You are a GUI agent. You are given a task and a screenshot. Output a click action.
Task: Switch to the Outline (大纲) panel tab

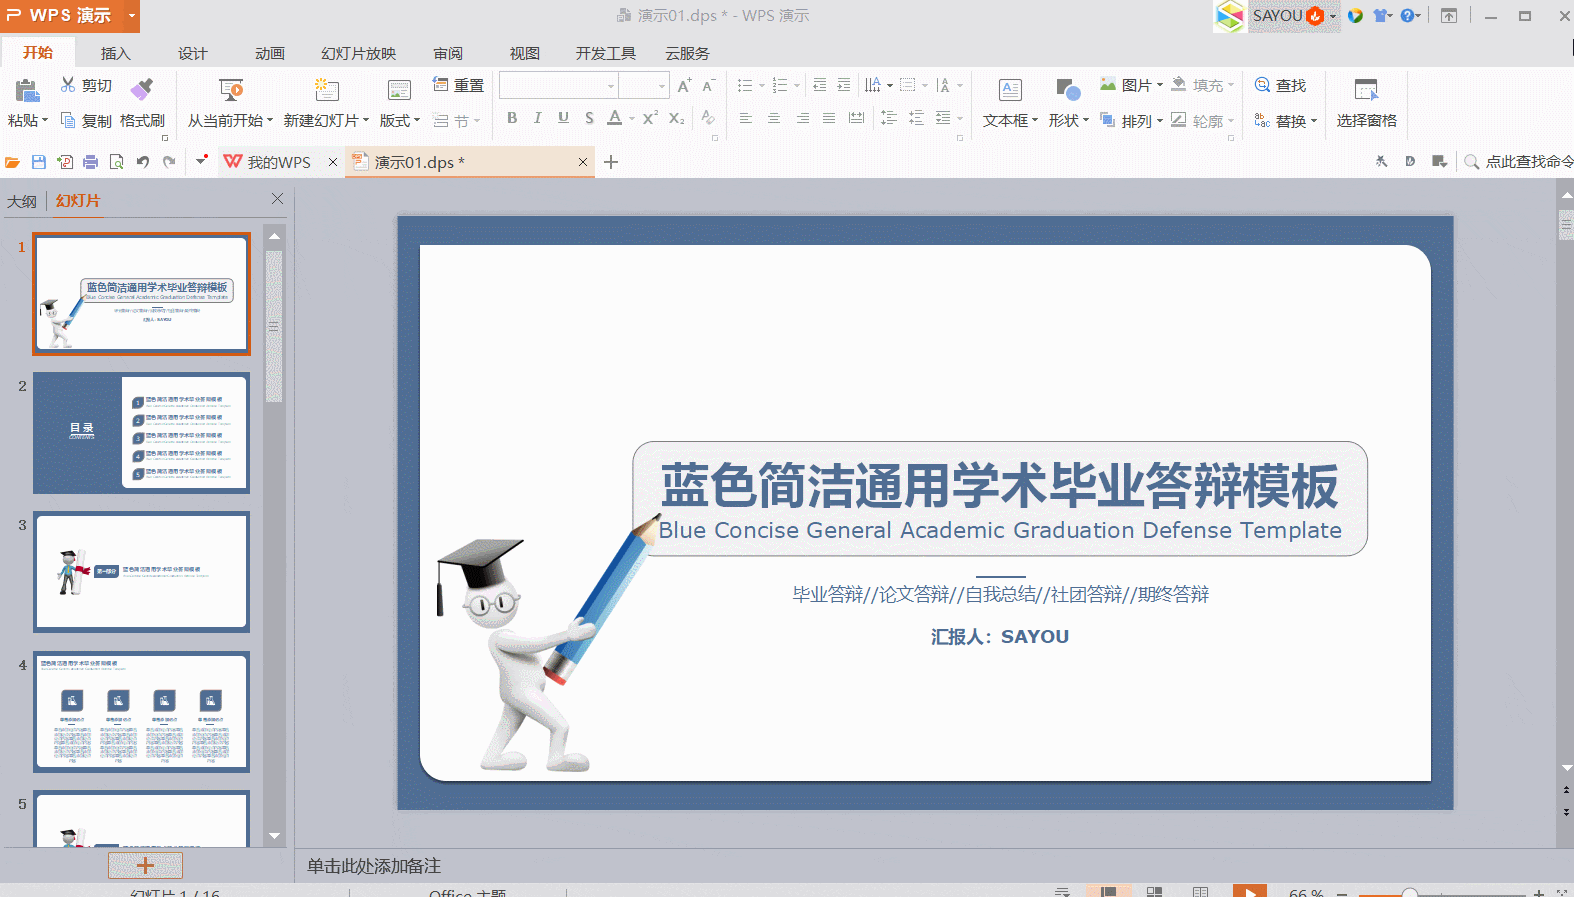(x=22, y=201)
